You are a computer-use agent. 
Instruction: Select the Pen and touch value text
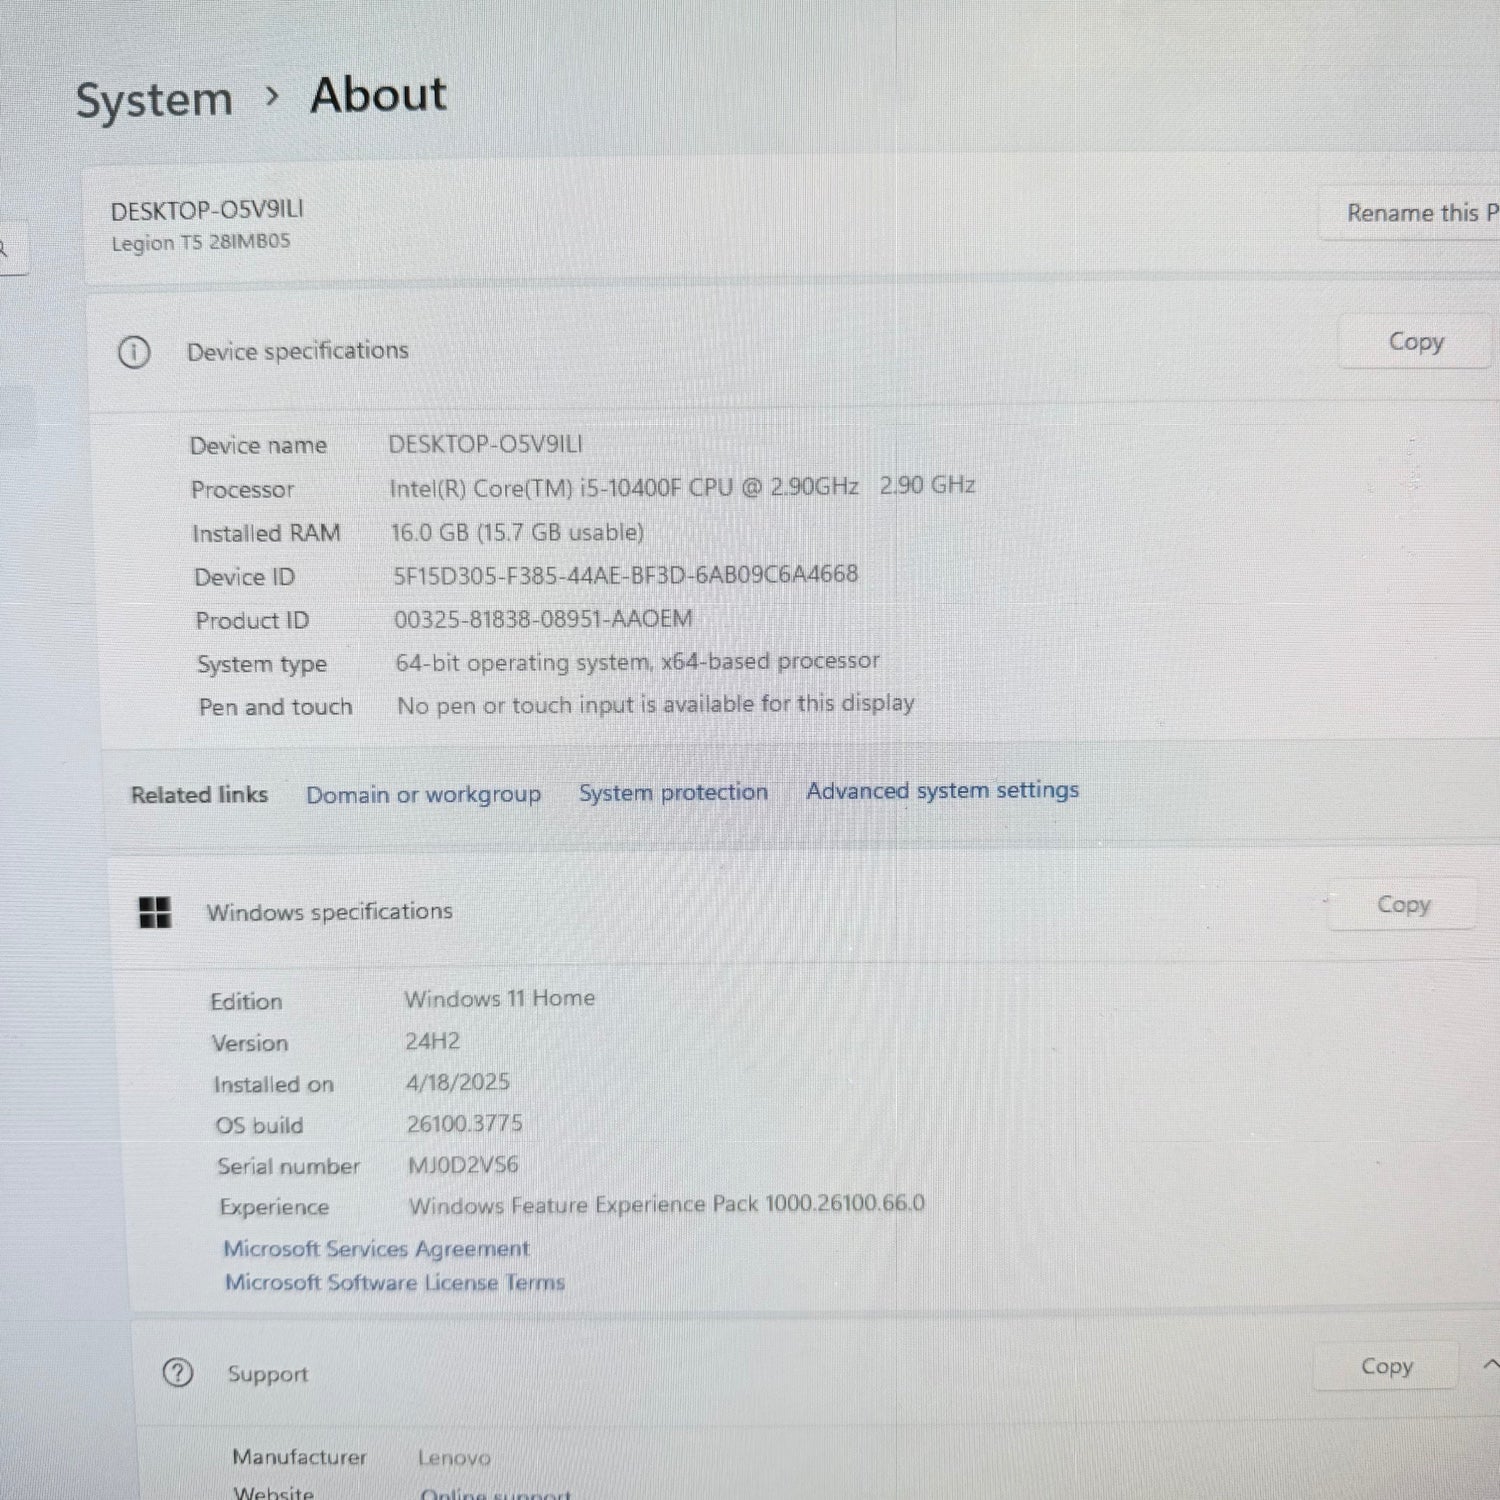click(656, 704)
